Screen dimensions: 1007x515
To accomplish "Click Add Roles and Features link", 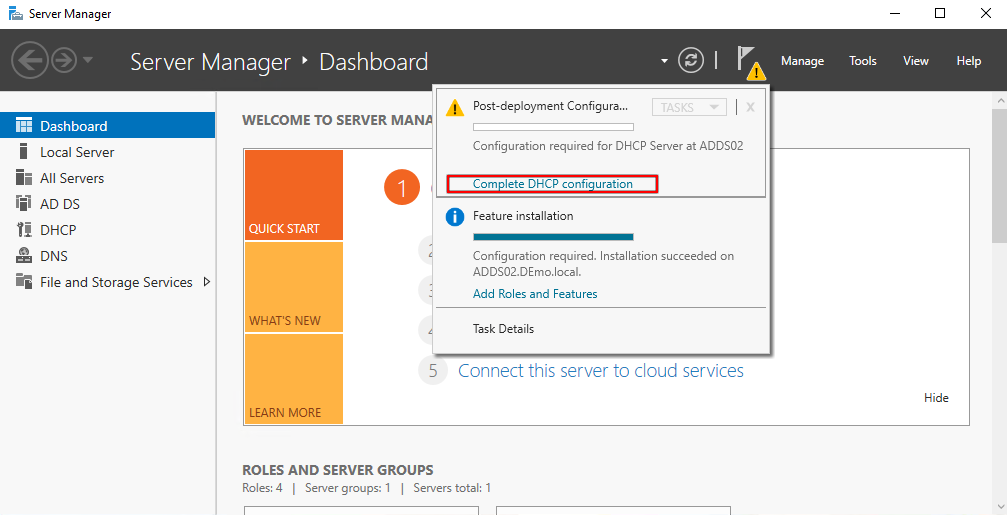I will (x=535, y=293).
